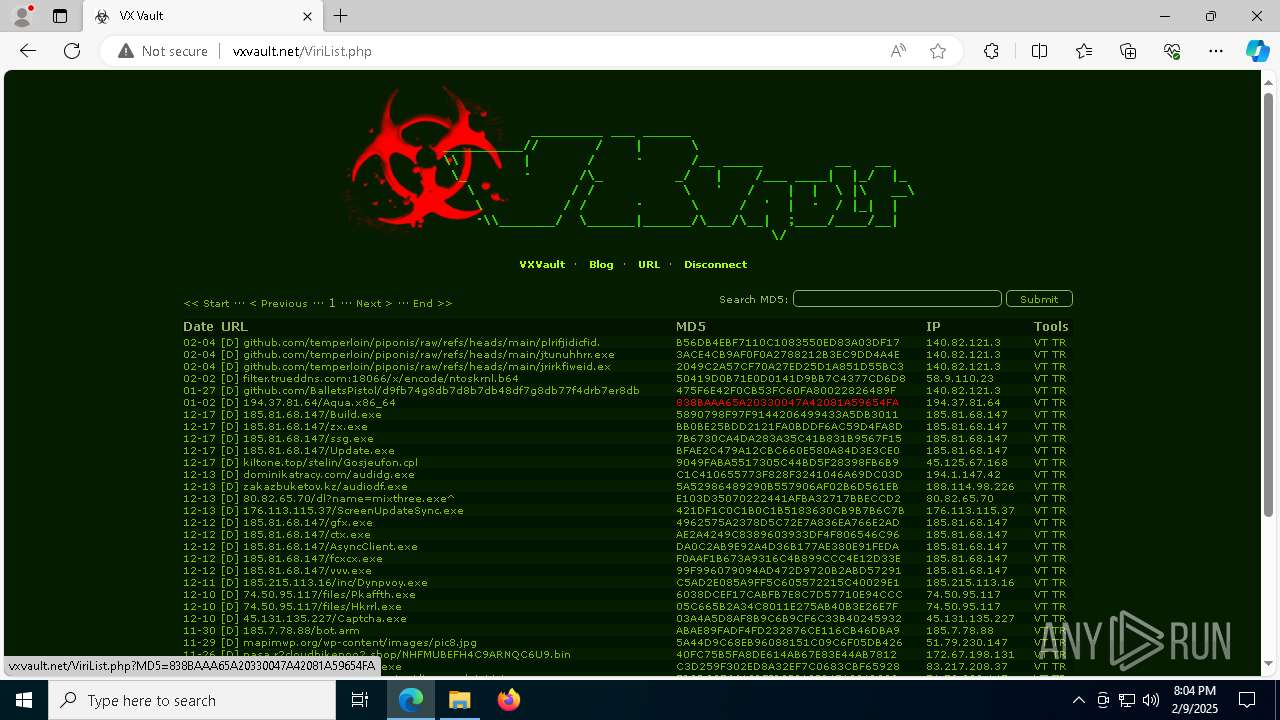The image size is (1280, 720).
Task: Open the plrifjidicfid. GitHub URL entry
Action: point(421,343)
